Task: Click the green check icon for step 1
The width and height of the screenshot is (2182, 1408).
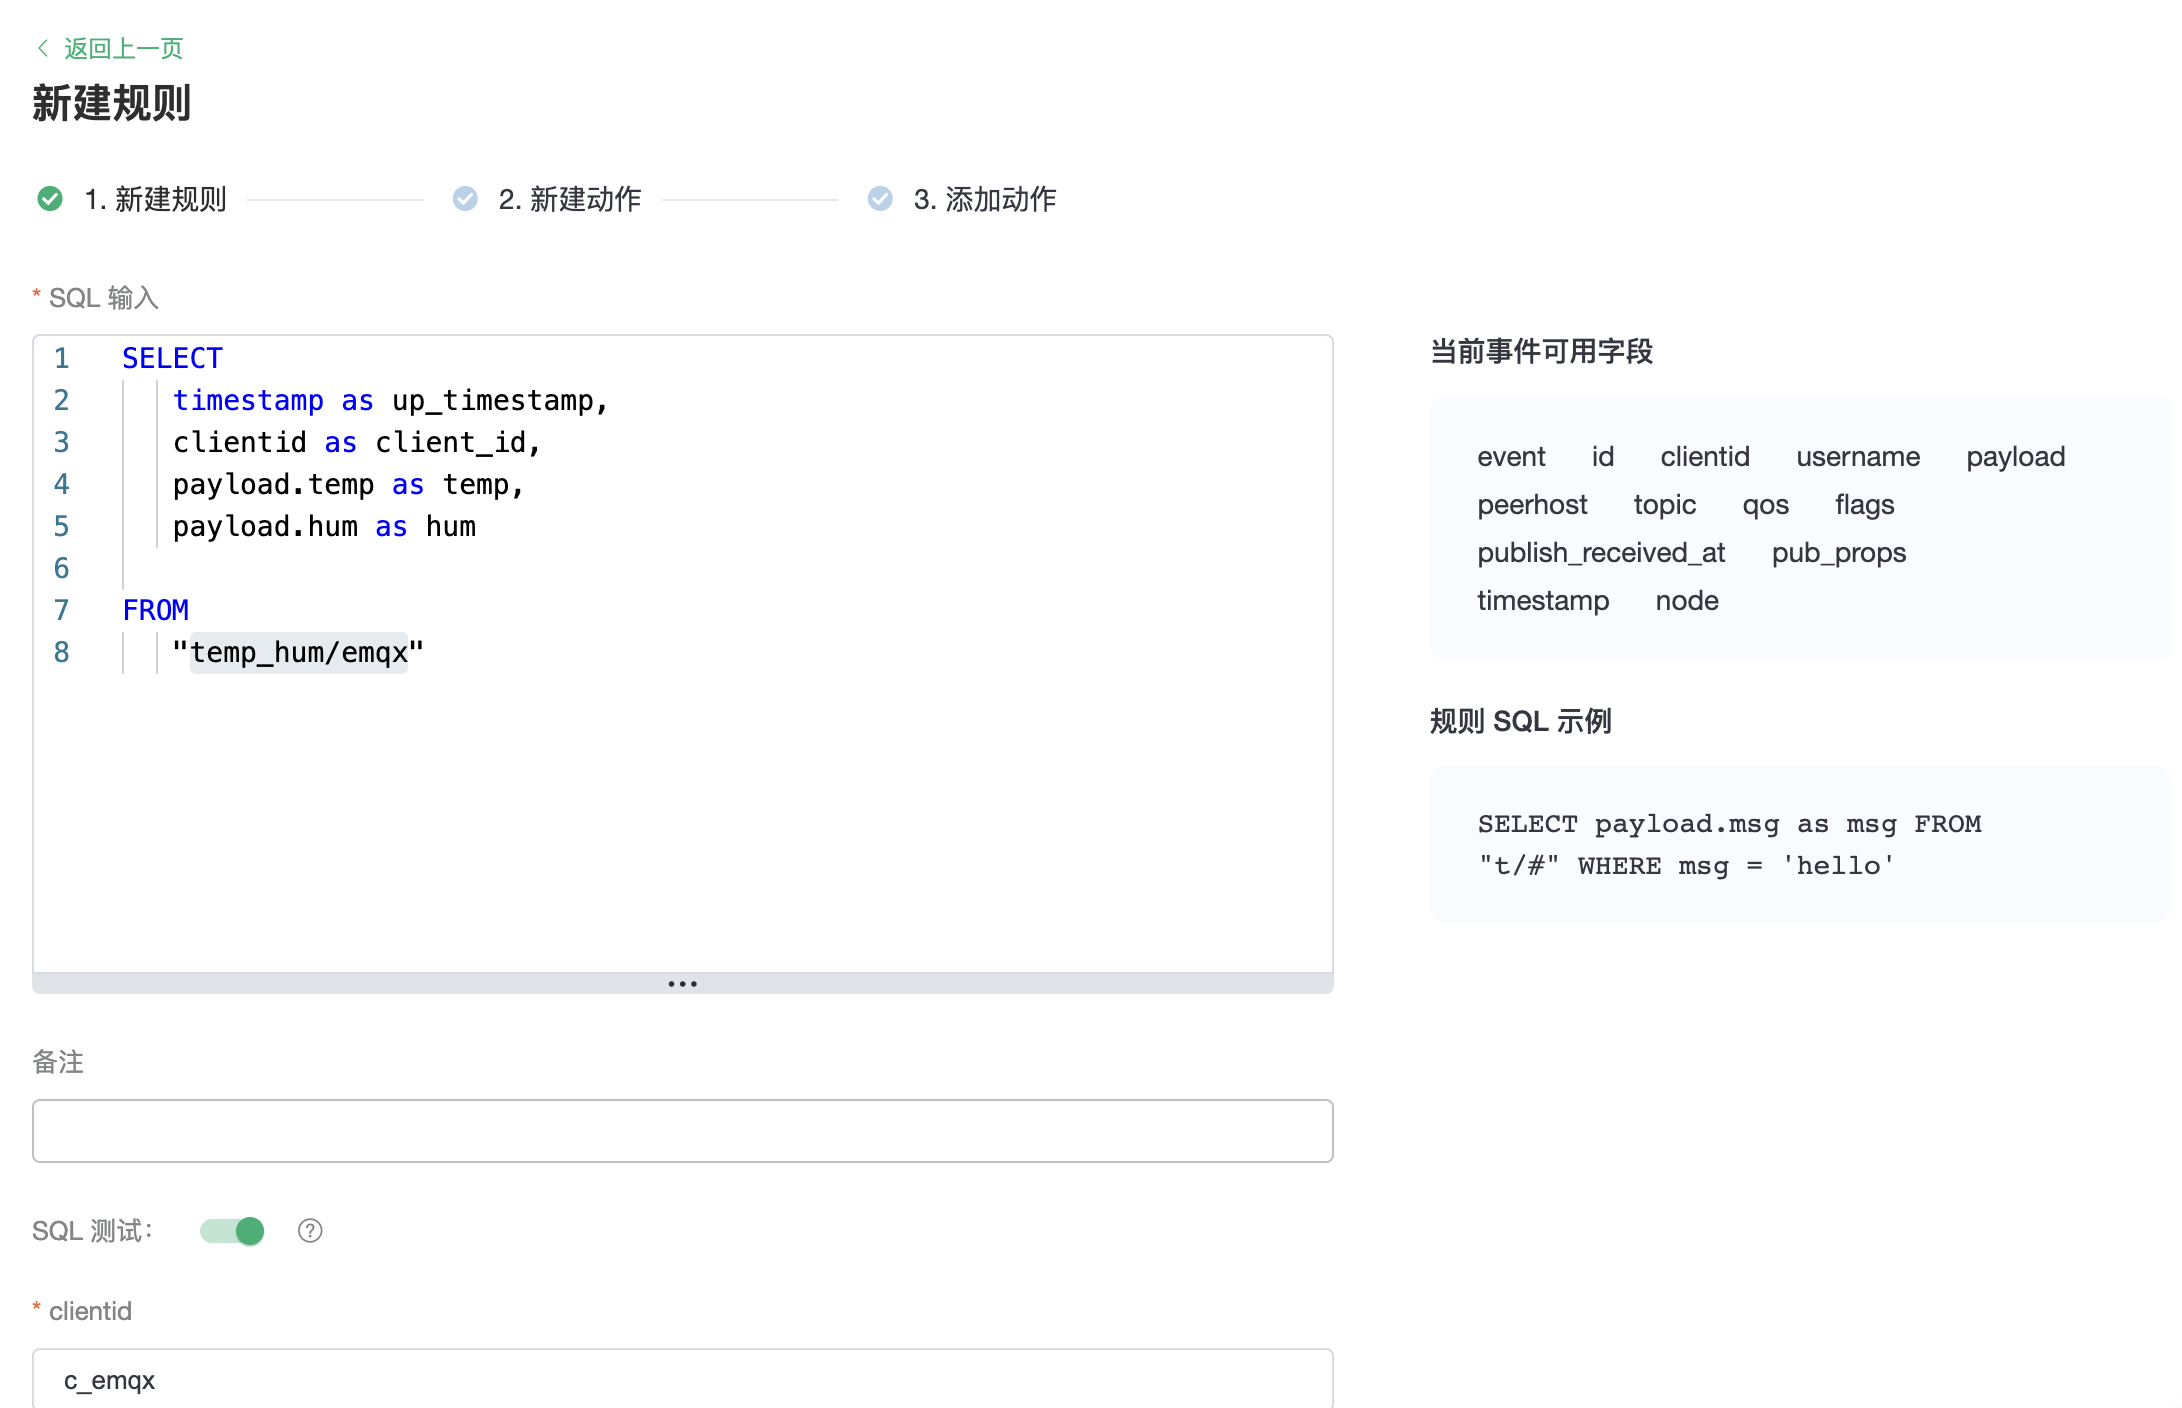Action: 50,199
